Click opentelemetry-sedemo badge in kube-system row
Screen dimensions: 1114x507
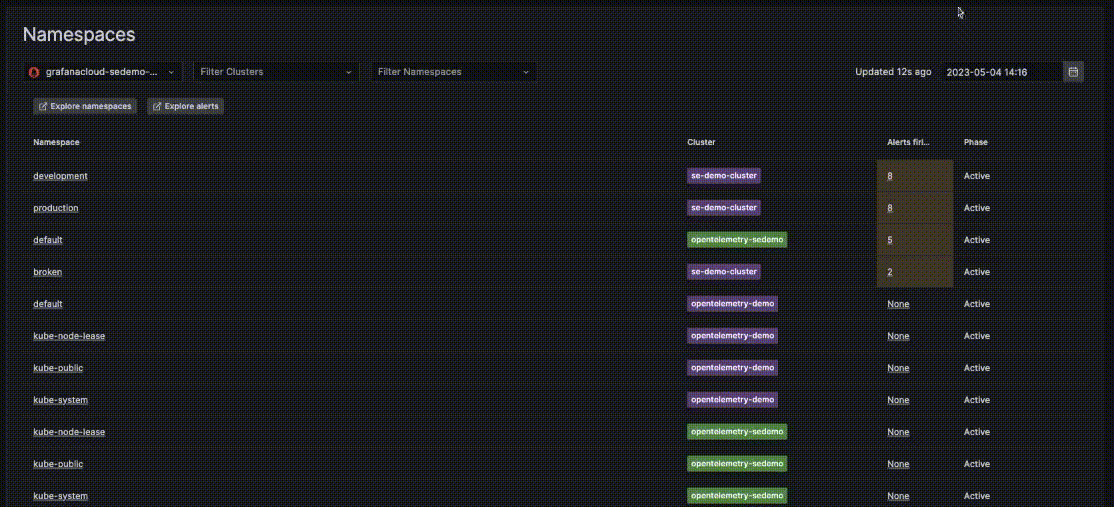click(737, 496)
